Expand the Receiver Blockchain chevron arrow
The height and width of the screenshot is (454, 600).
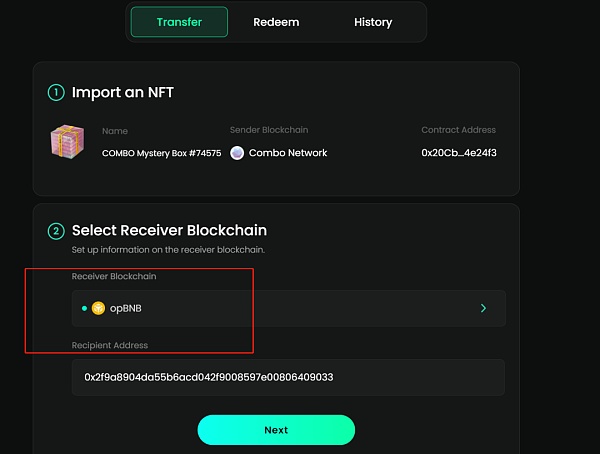click(x=483, y=308)
